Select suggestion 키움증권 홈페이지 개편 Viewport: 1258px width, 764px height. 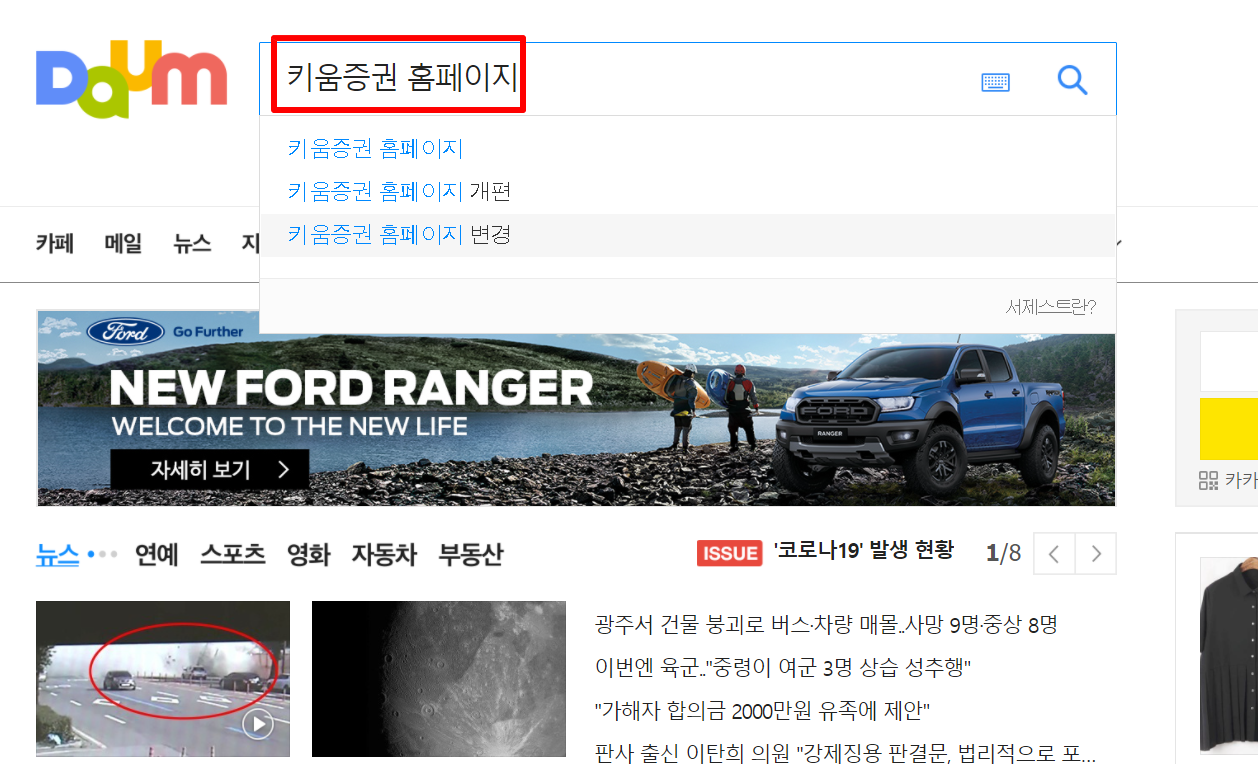click(x=399, y=191)
